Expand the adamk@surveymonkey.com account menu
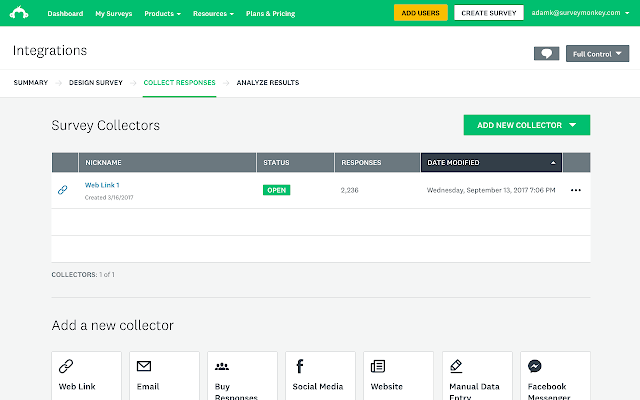Viewport: 640px width, 400px height. click(x=580, y=13)
